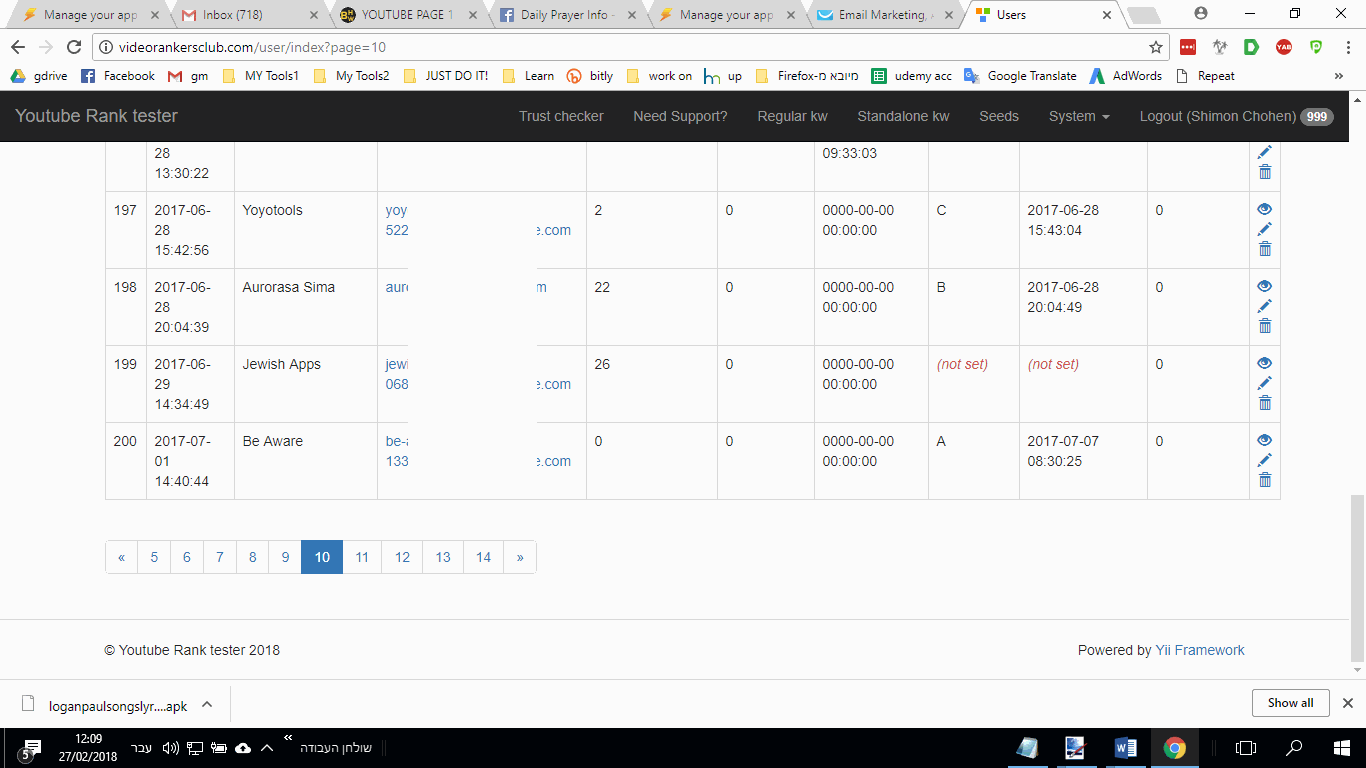Bookmark this page with star icon
Image resolution: width=1366 pixels, height=768 pixels.
coord(1156,47)
